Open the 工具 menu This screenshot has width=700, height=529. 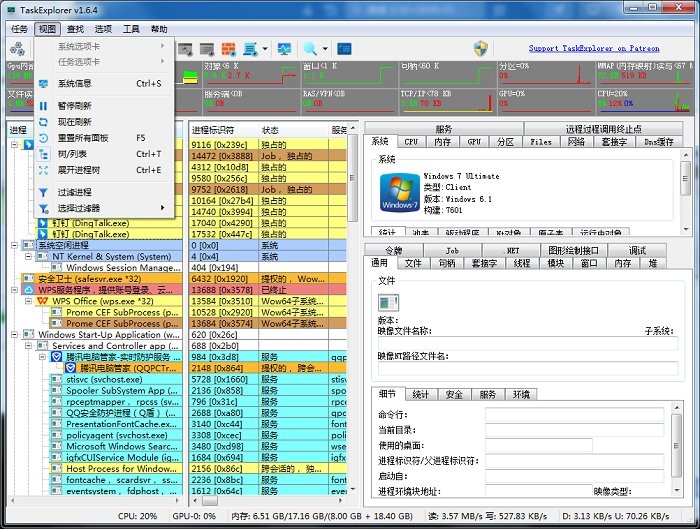coord(131,29)
